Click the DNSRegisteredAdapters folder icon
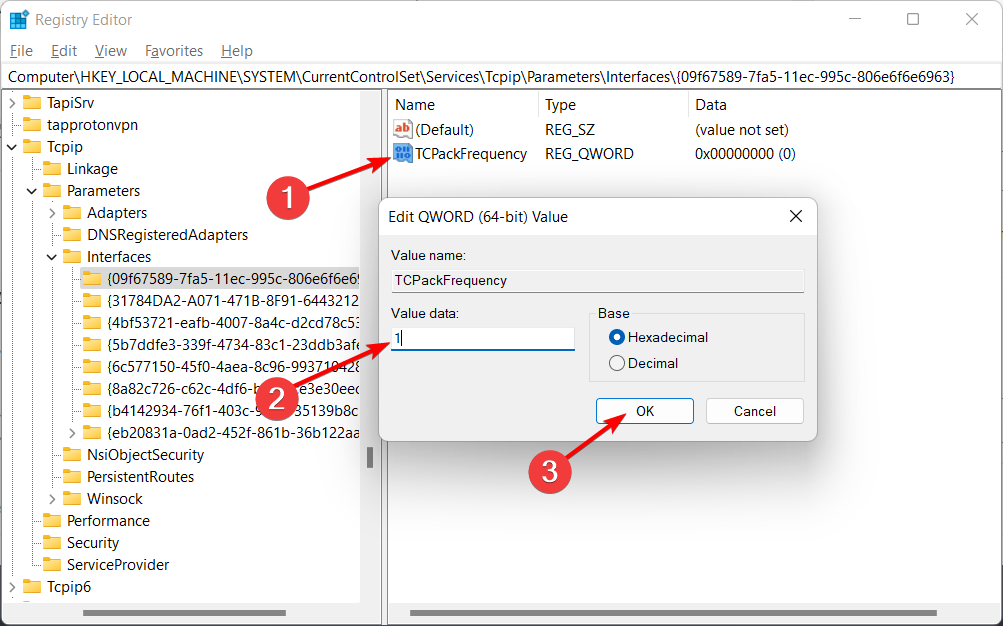Screen dimensions: 1003x626 [72, 234]
